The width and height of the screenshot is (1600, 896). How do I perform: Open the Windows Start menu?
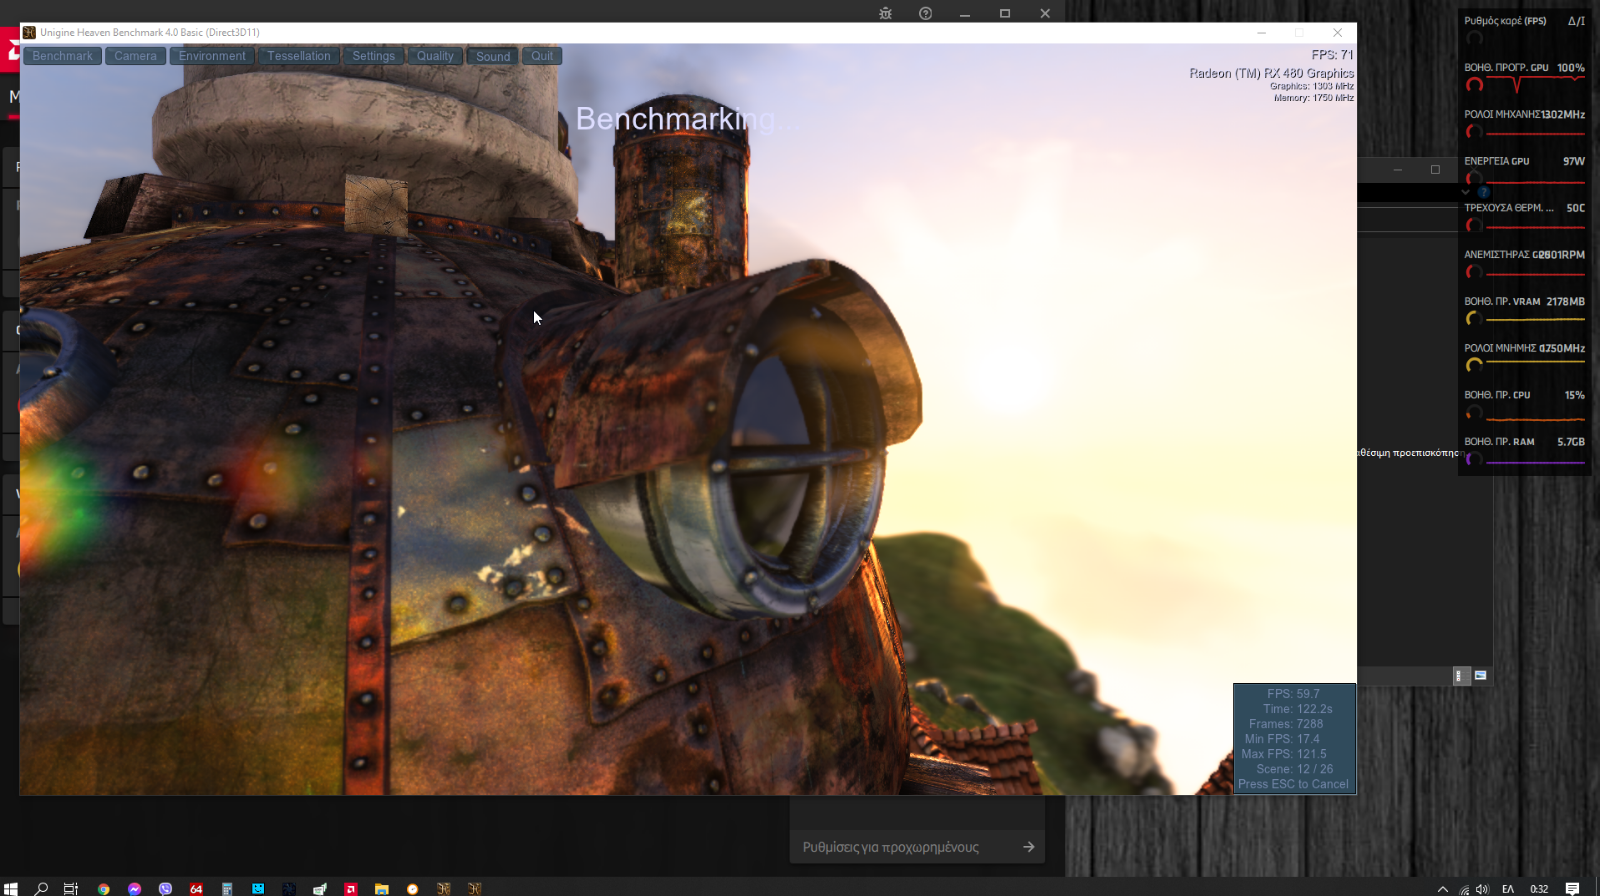[10, 888]
